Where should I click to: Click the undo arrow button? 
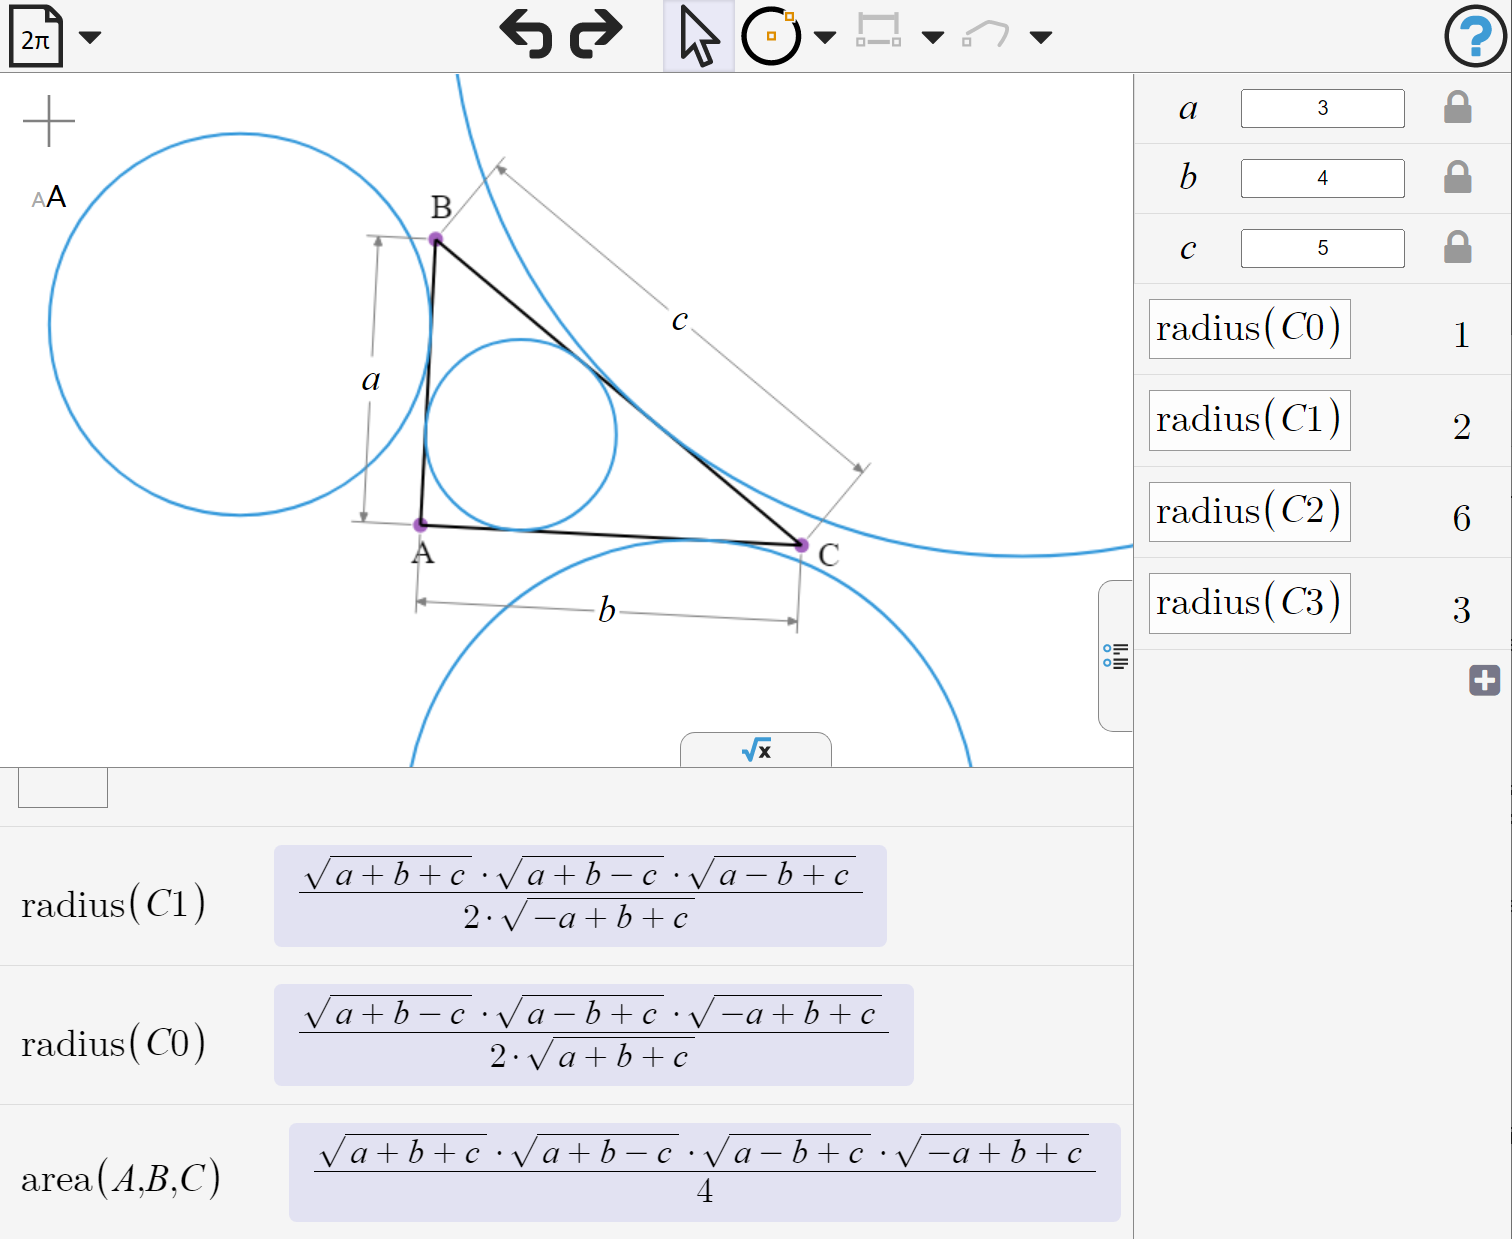526,34
